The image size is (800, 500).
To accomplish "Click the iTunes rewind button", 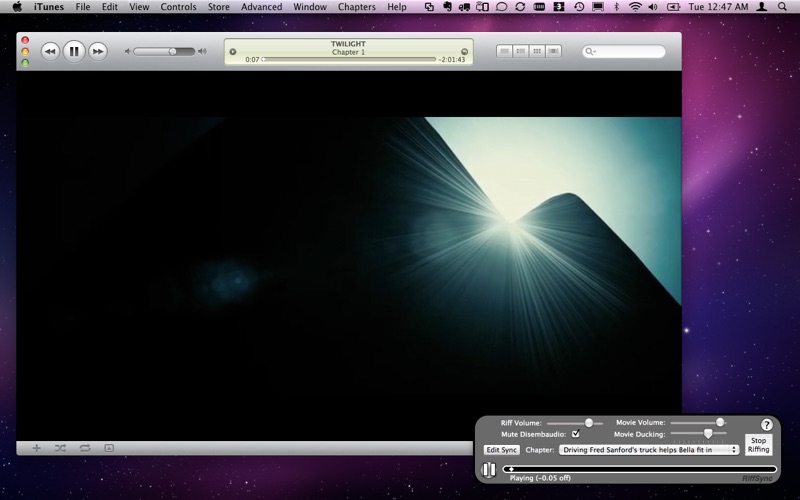I will click(50, 52).
